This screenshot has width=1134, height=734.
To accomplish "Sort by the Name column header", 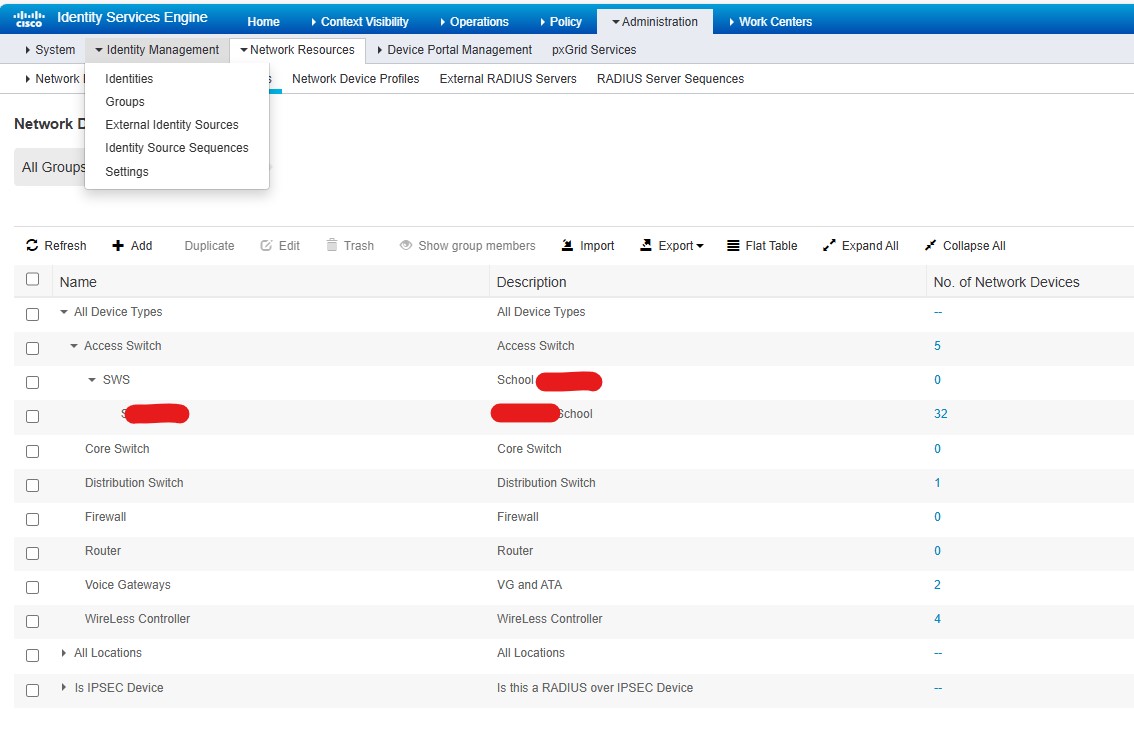I will coord(78,282).
